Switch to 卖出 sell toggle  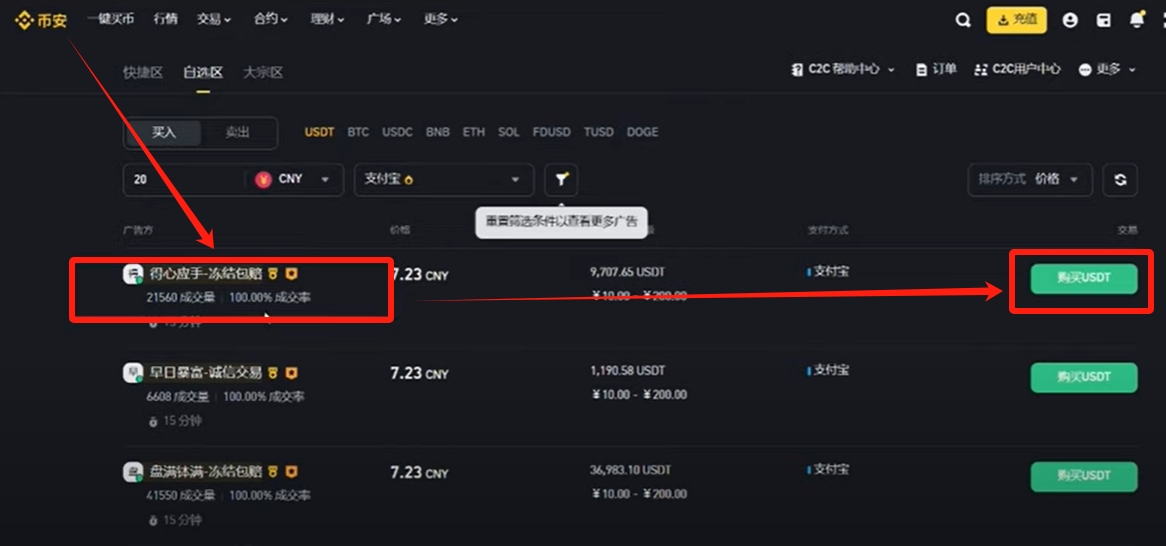coord(237,132)
